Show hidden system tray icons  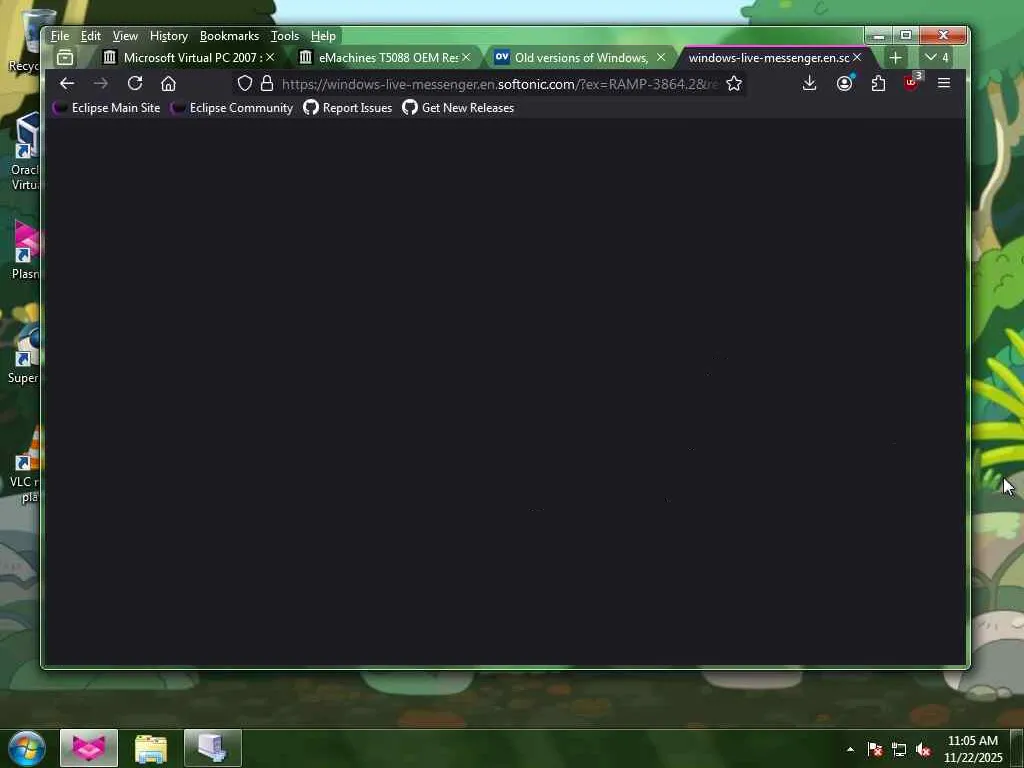point(850,749)
